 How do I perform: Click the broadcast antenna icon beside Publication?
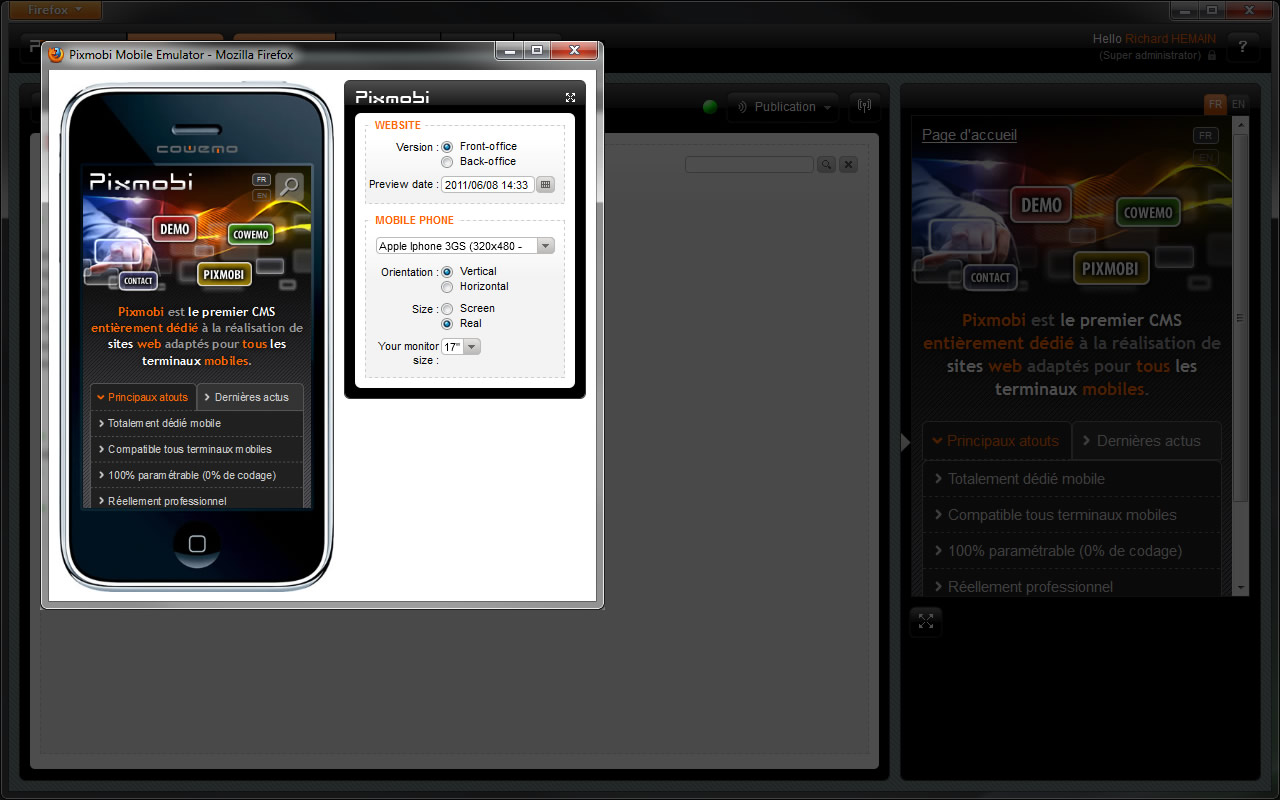point(864,106)
